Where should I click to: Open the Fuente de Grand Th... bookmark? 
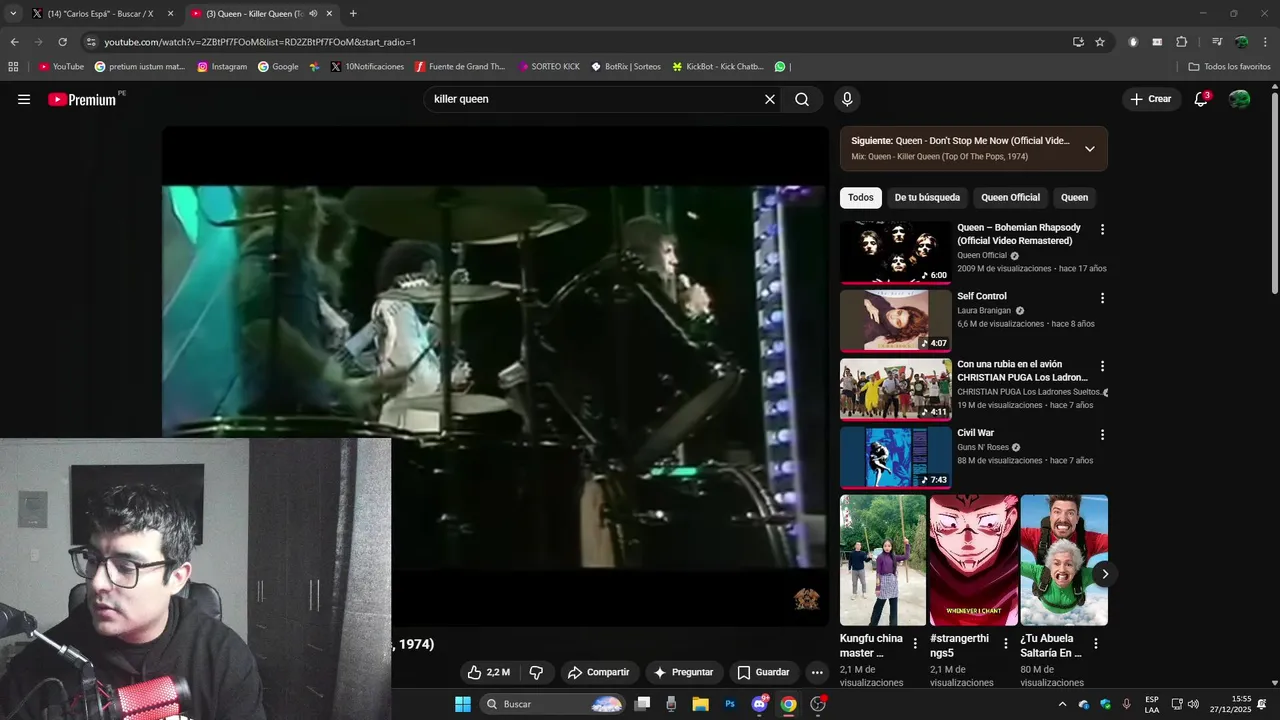tap(460, 66)
